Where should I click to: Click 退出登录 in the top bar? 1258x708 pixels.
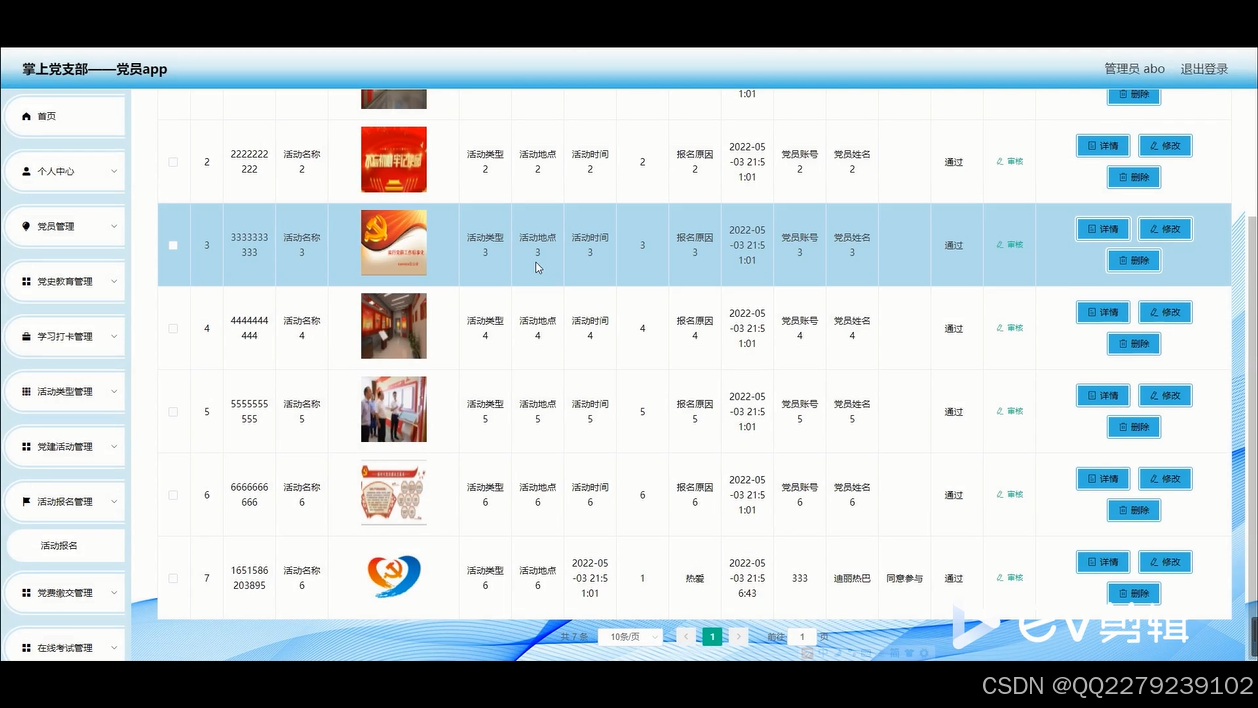(x=1202, y=68)
